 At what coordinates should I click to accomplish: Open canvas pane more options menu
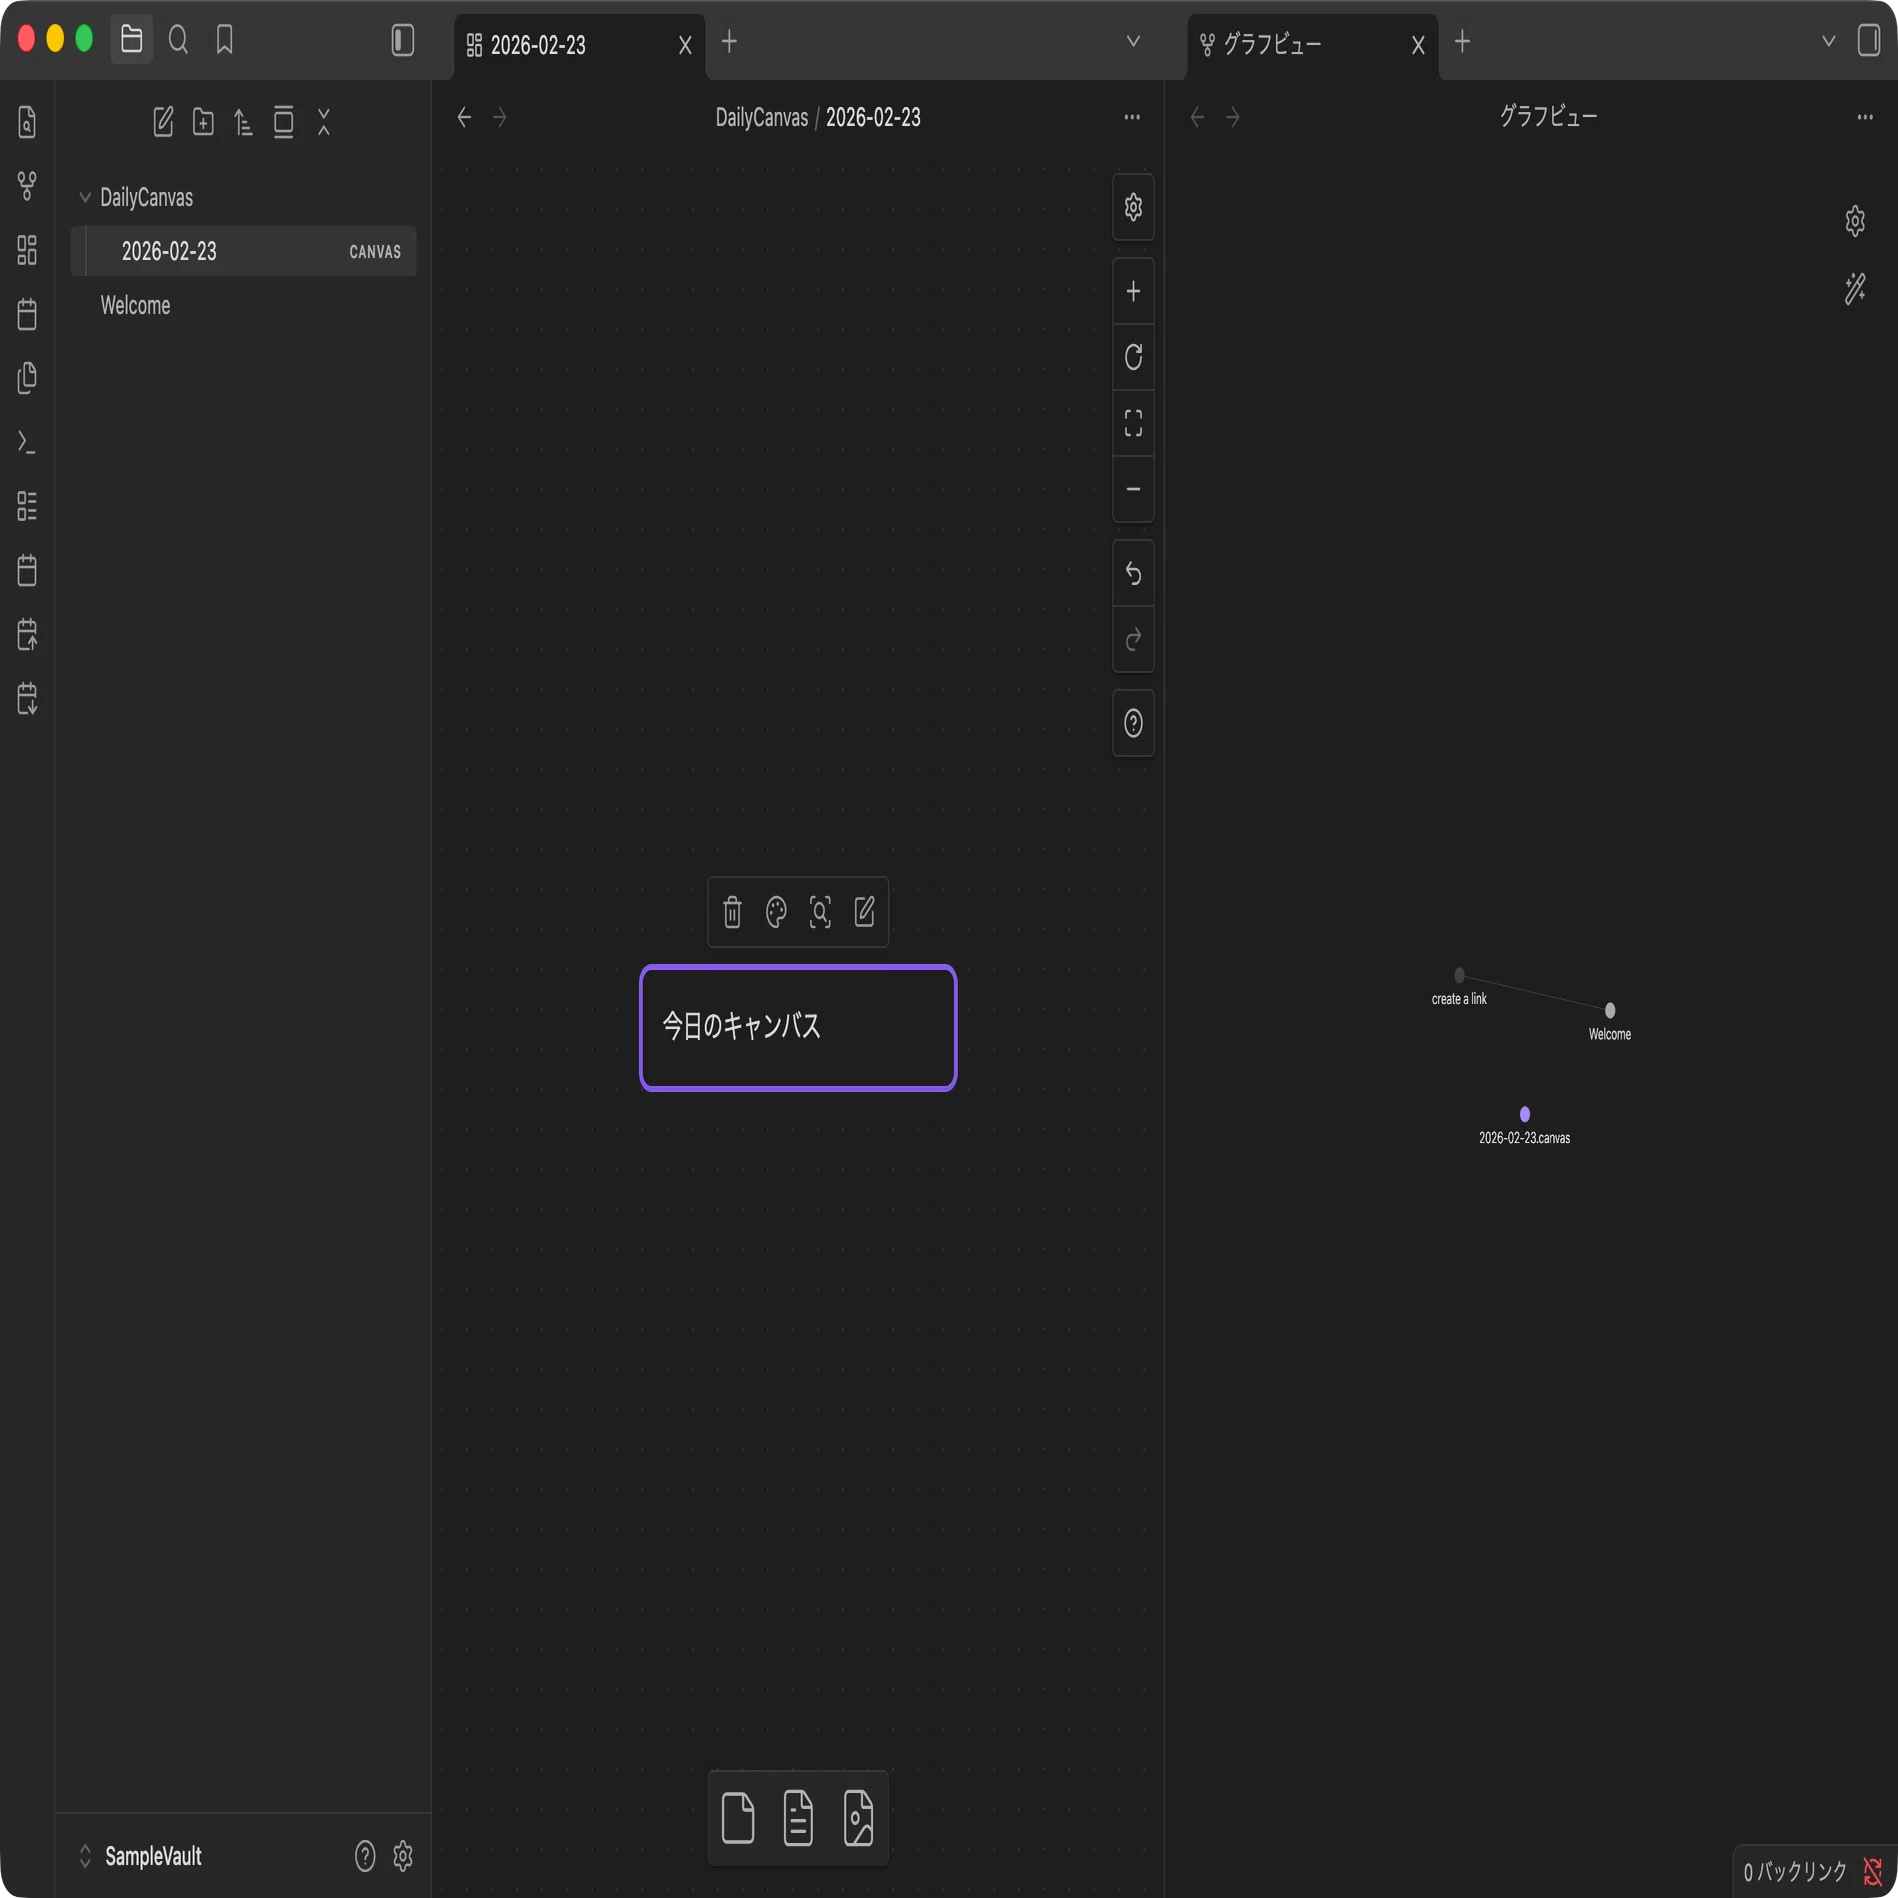coord(1132,117)
